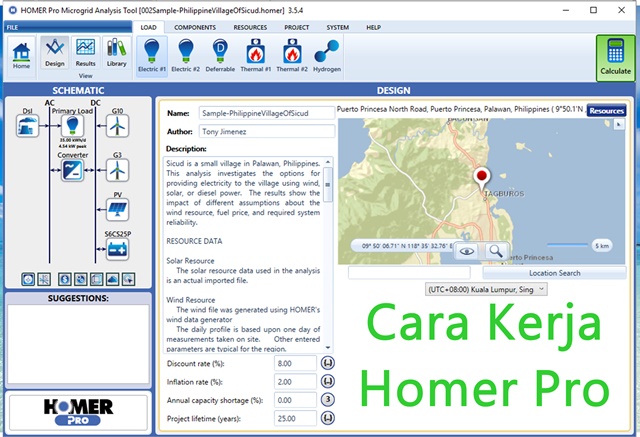This screenshot has width=640, height=437.
Task: Click the Inflation rate value field
Action: tap(295, 382)
